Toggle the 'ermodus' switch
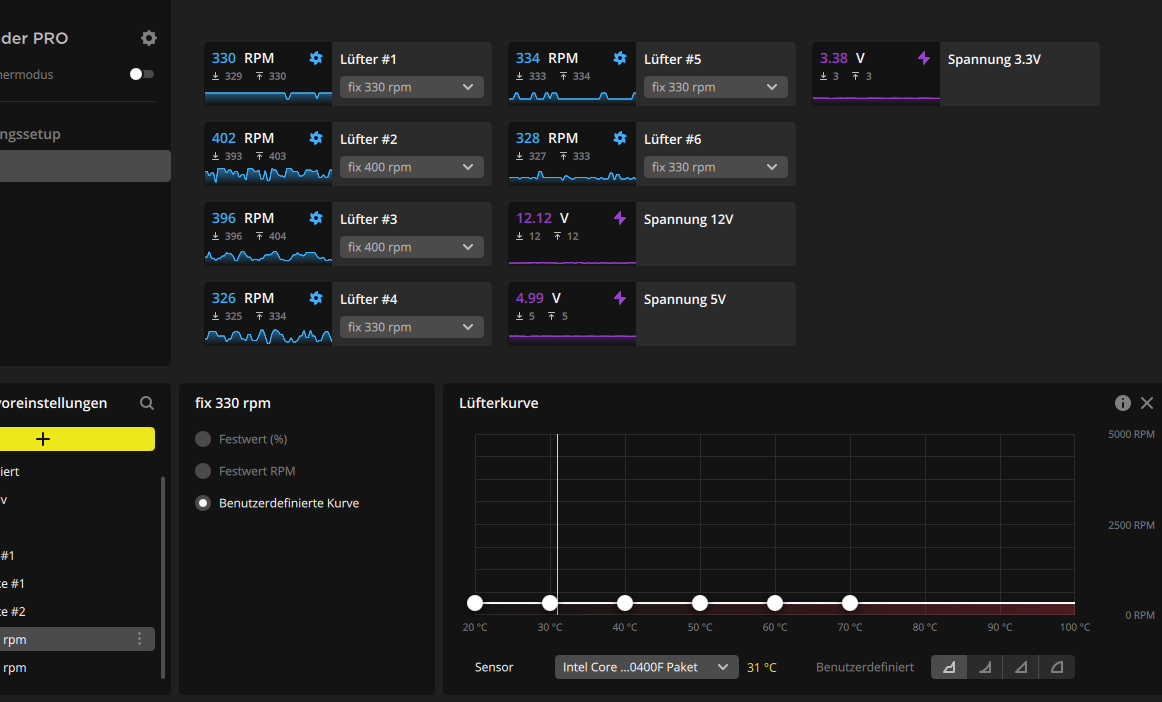Screen dimensions: 1162x702 coord(141,74)
